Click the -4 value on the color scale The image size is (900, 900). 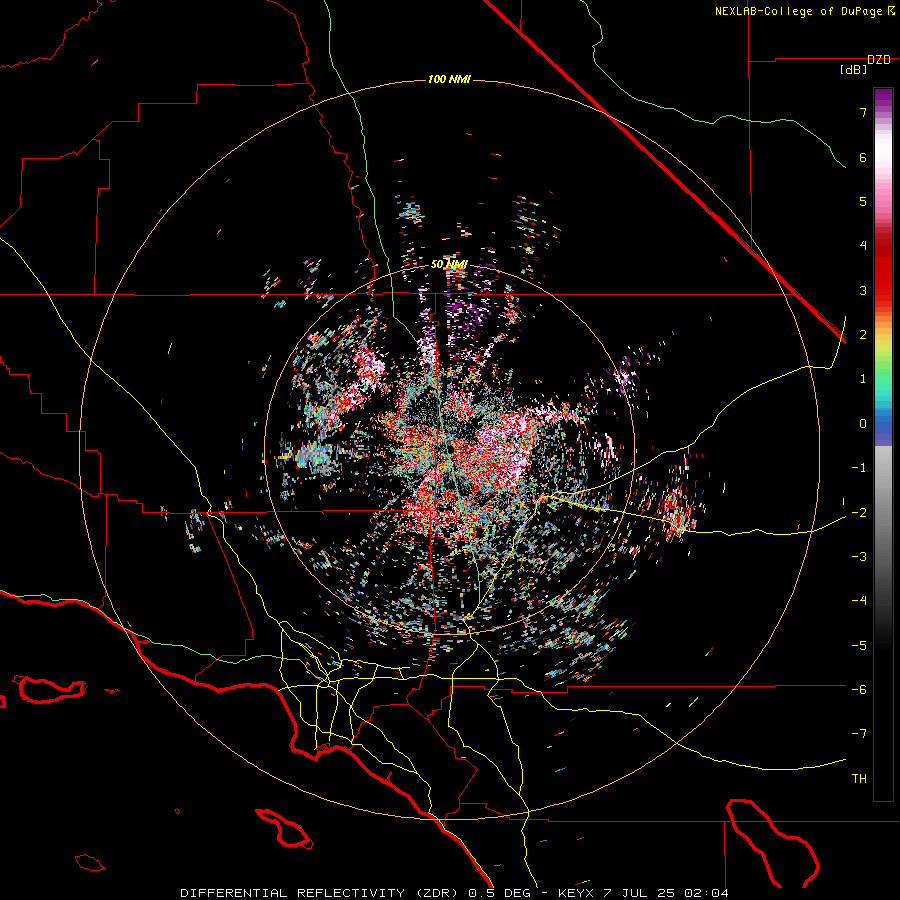(859, 601)
